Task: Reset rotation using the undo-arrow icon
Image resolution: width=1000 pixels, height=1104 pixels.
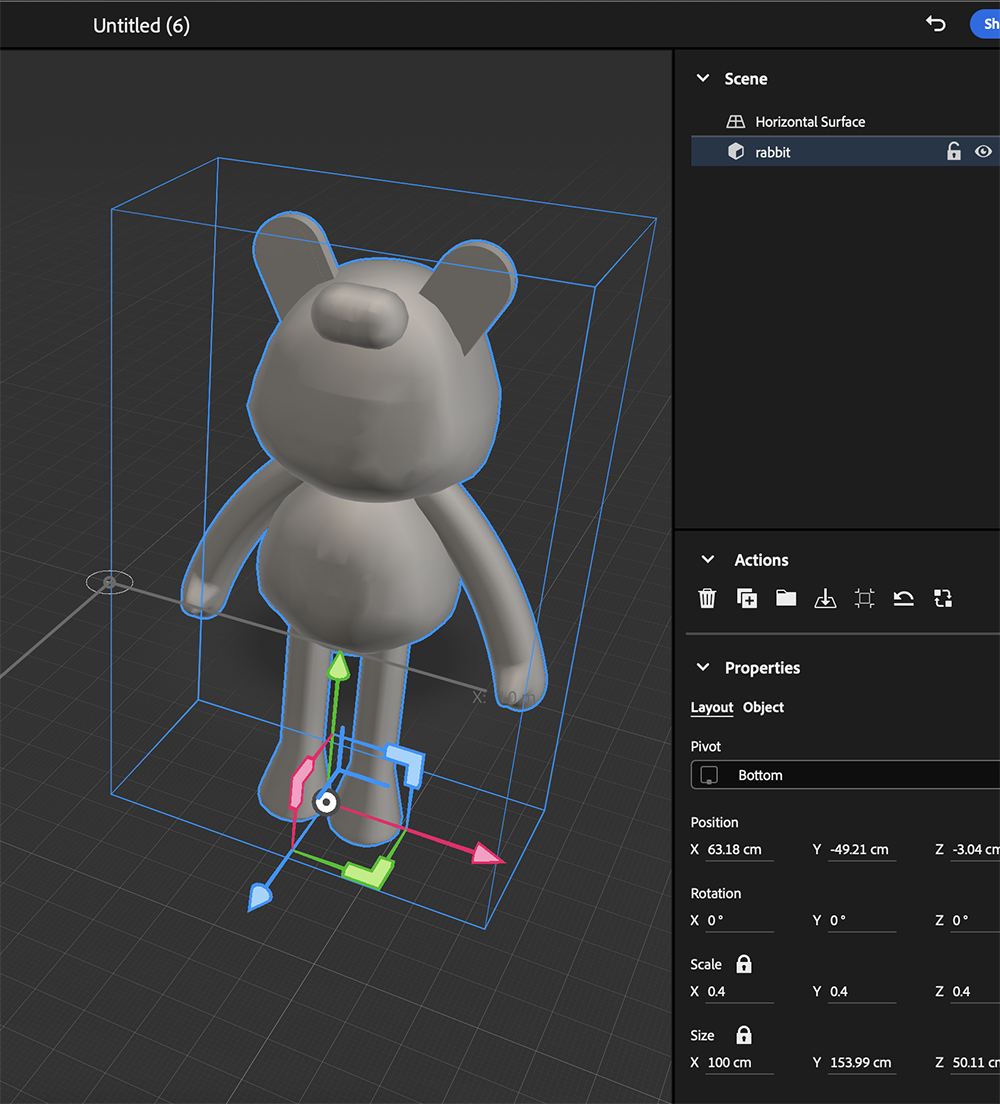Action: 903,597
